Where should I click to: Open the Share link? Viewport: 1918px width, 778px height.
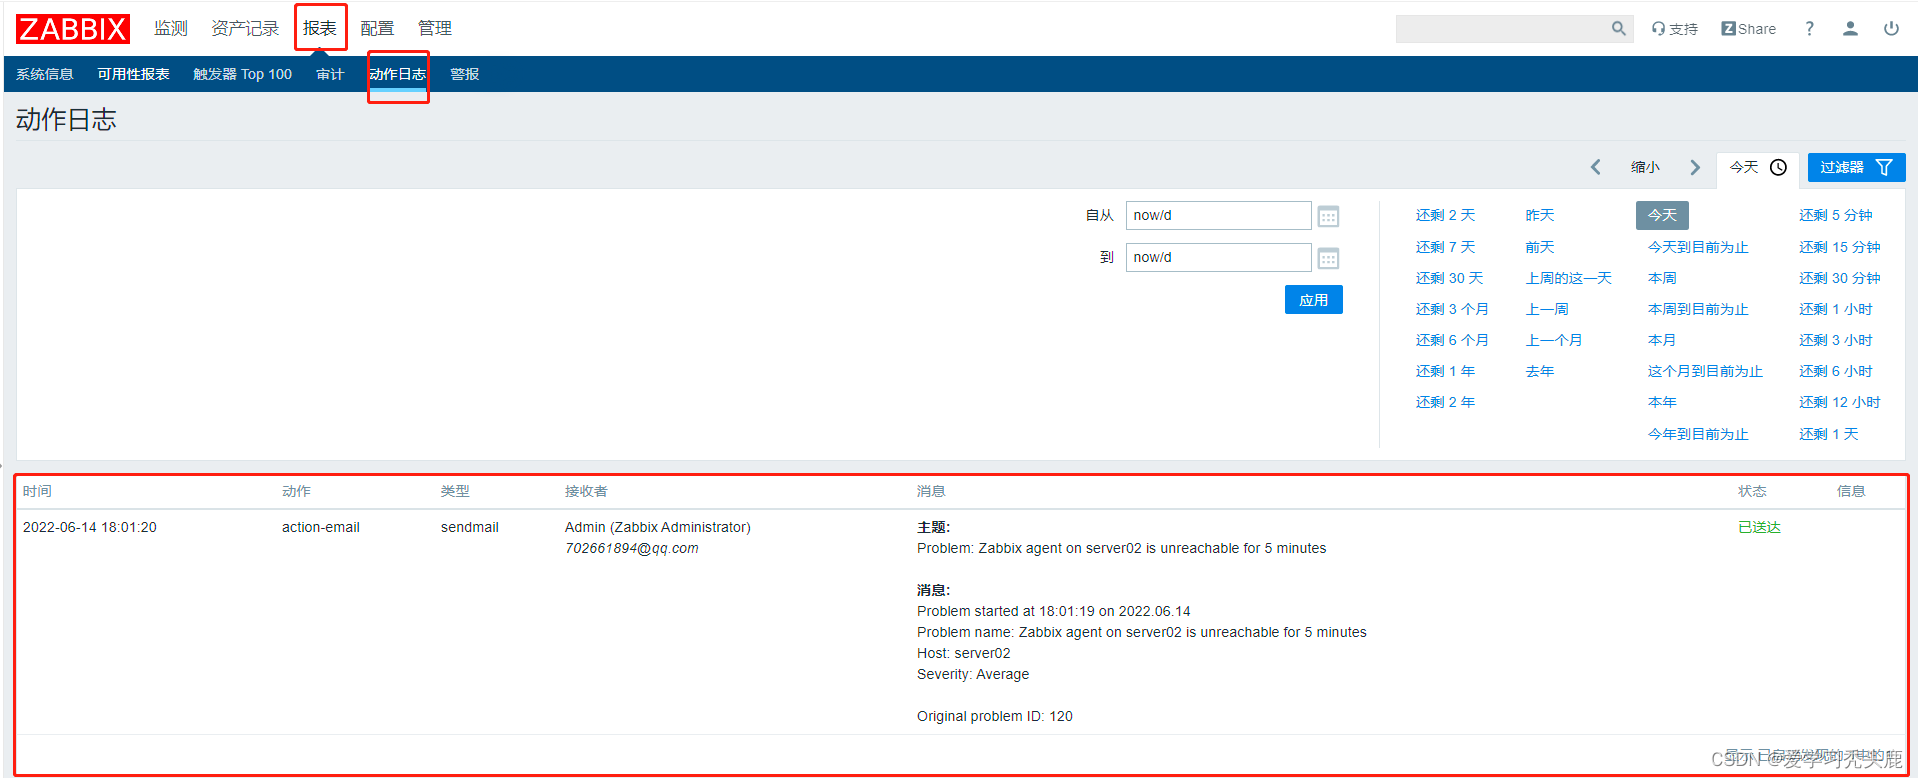pos(1748,29)
